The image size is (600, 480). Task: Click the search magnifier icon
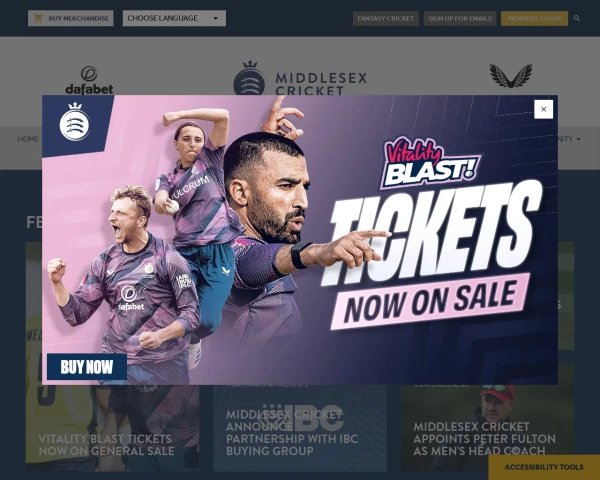tap(577, 18)
